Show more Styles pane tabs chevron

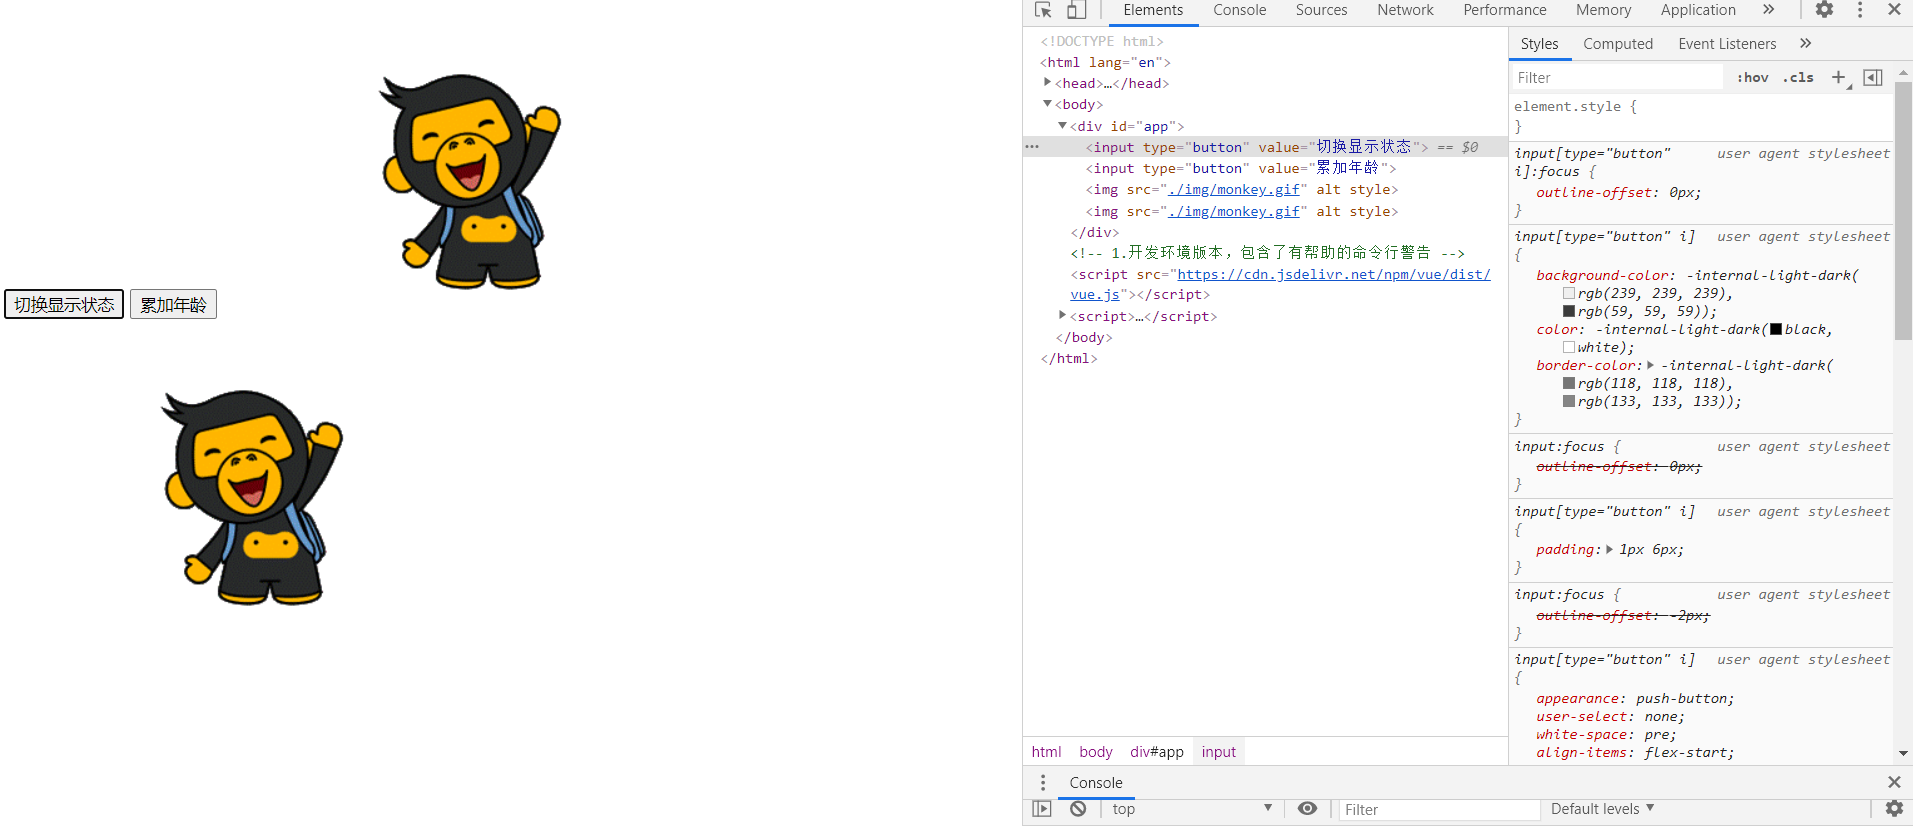[1805, 43]
